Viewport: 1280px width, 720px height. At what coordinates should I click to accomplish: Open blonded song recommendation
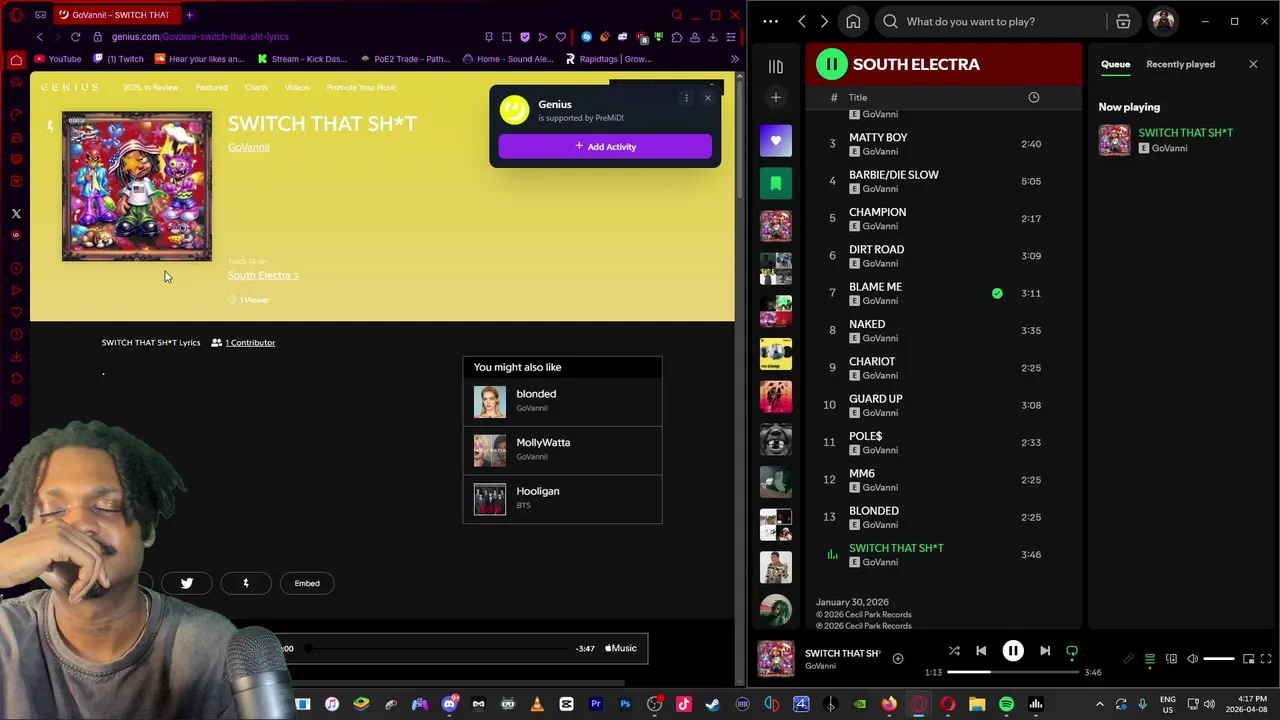point(562,400)
